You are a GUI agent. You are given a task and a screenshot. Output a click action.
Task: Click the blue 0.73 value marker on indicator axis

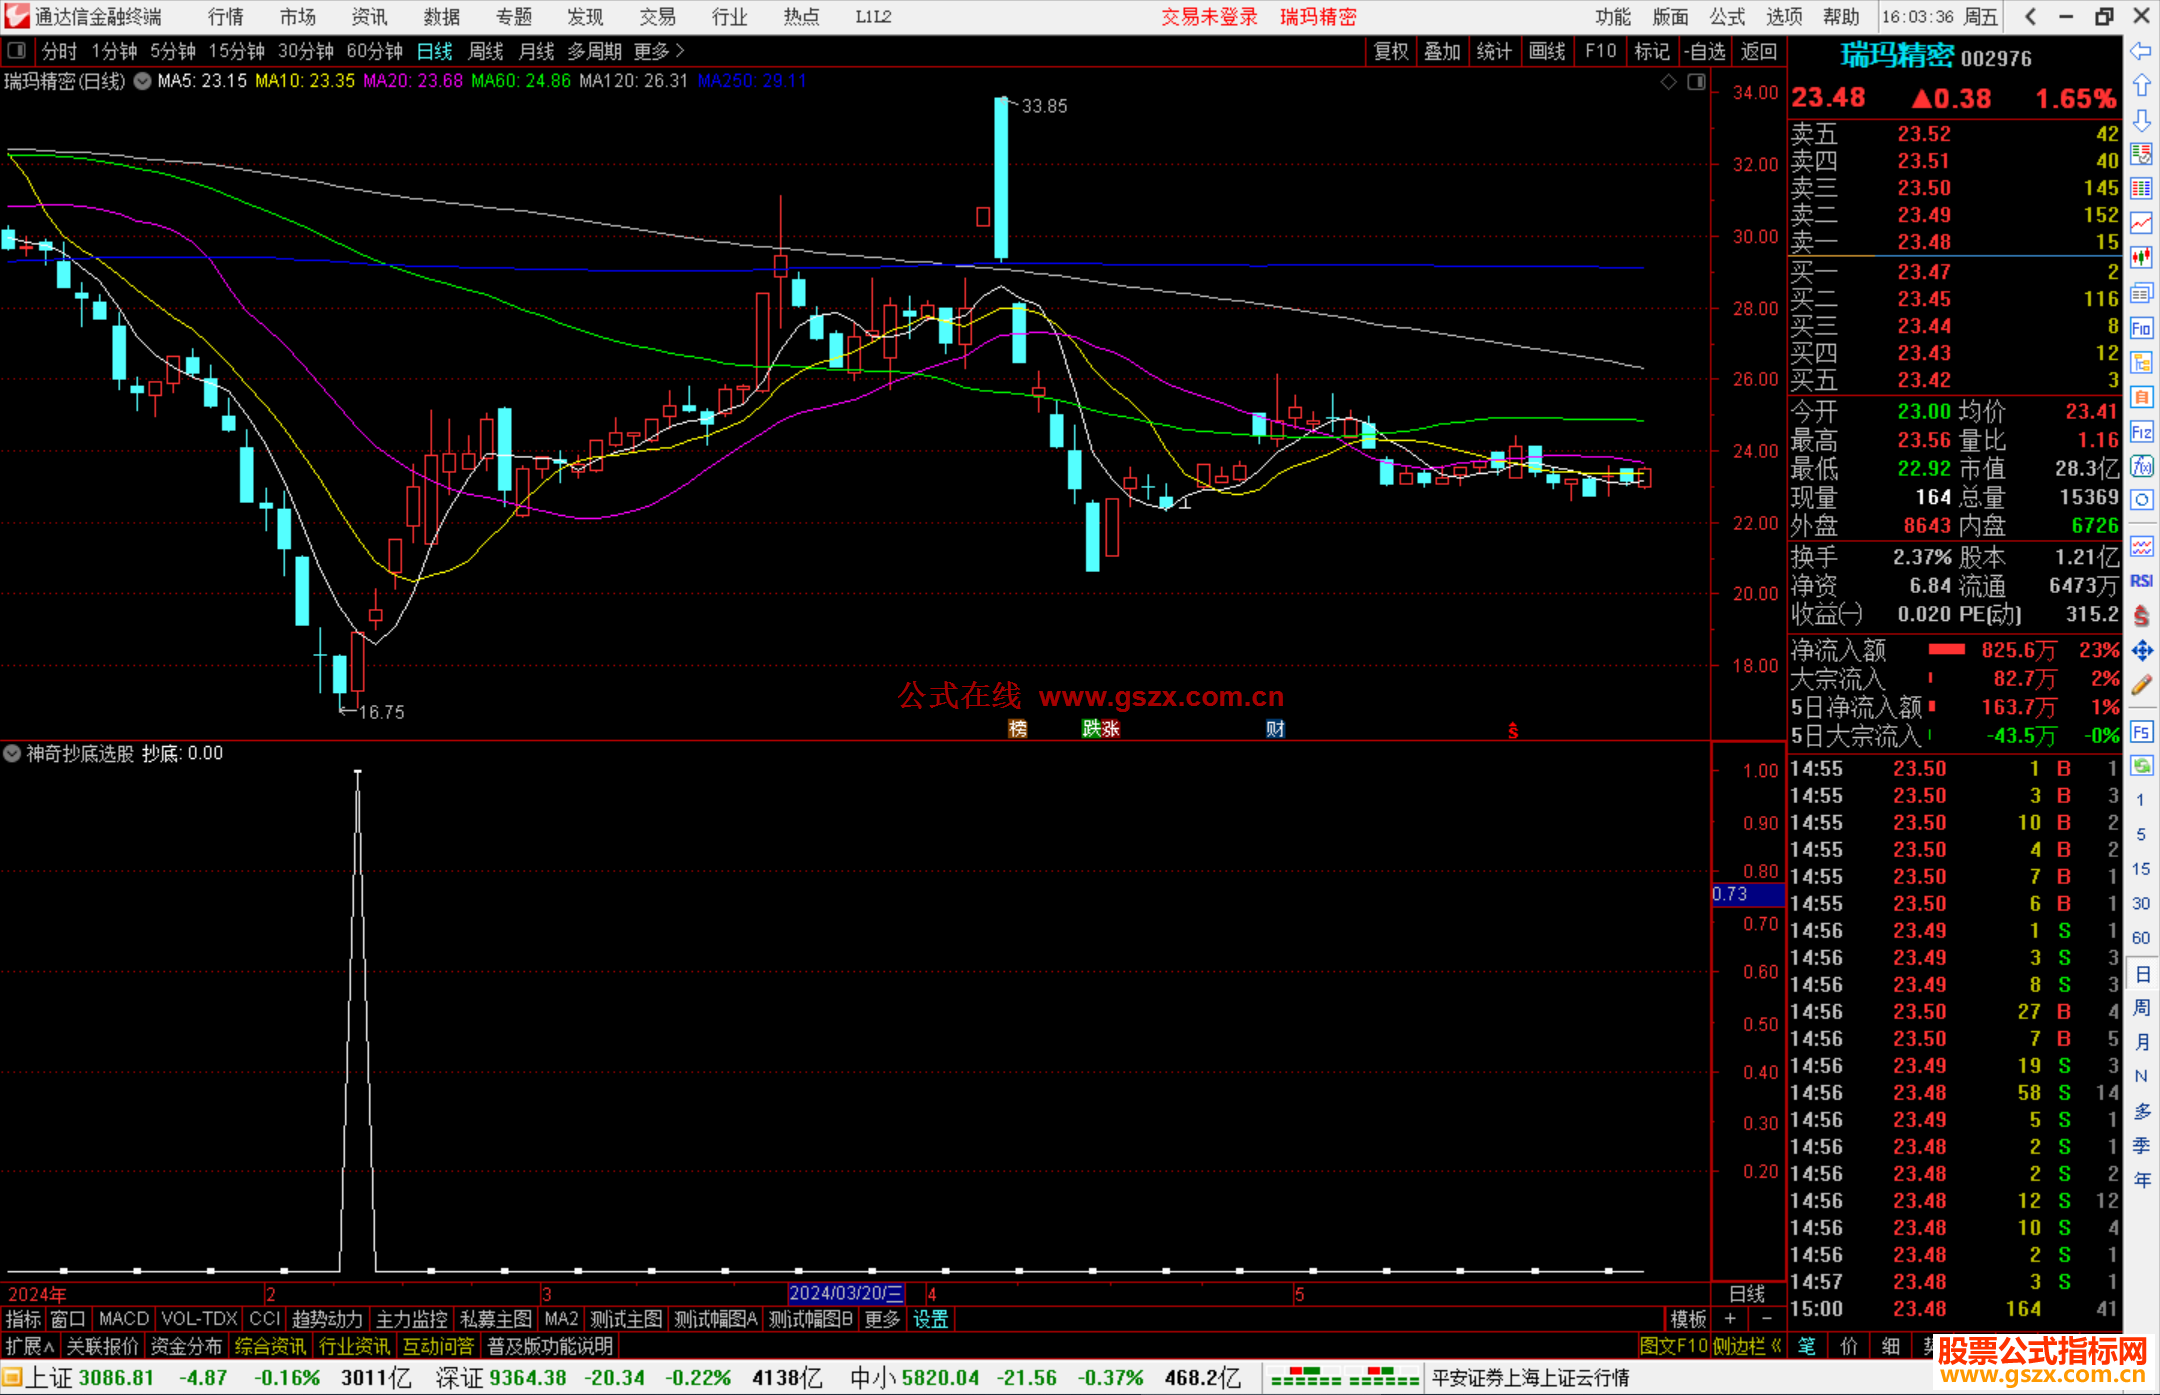tap(1745, 894)
